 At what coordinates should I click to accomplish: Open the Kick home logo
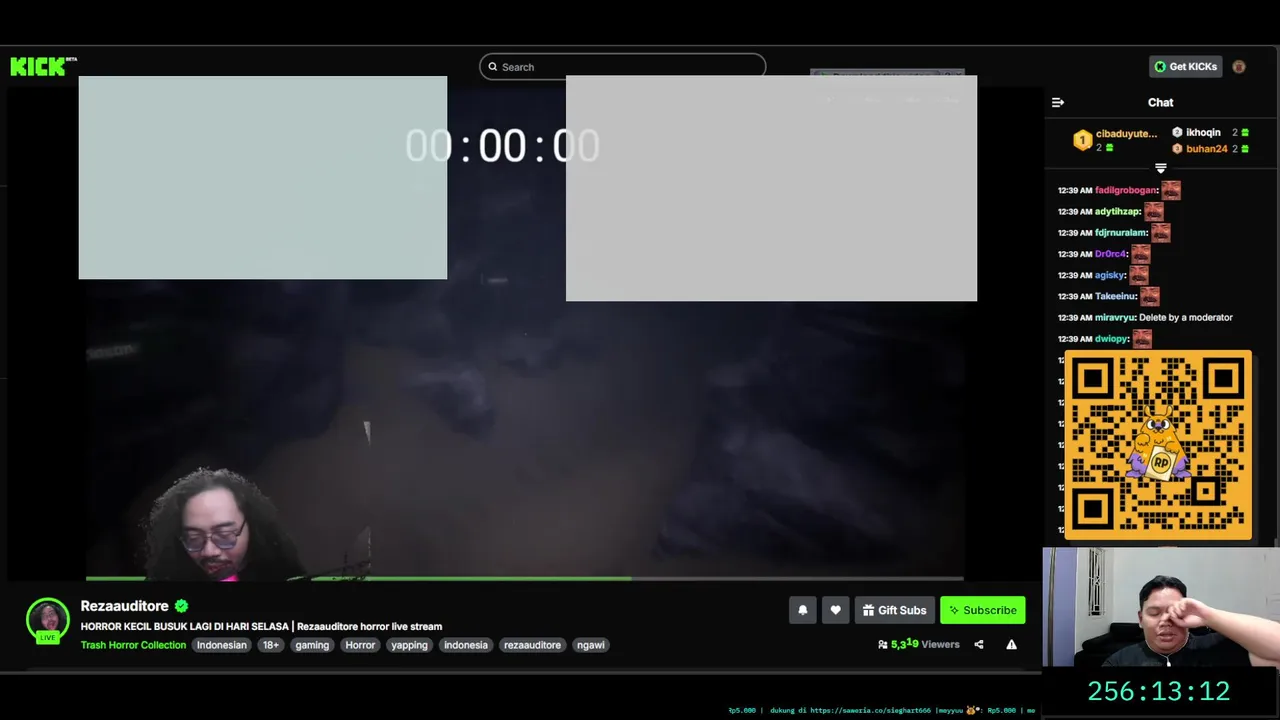[x=43, y=67]
